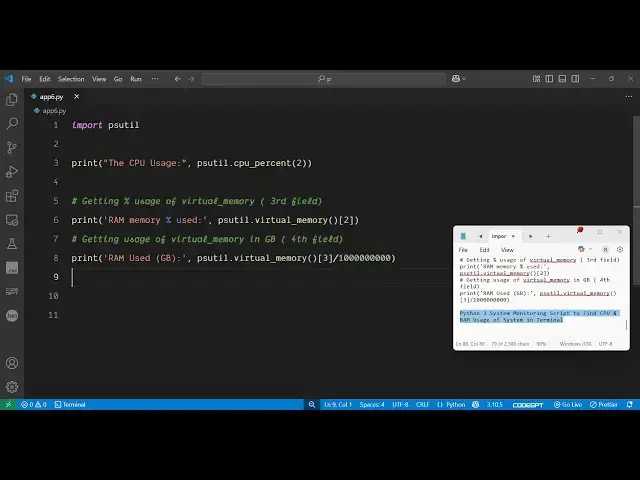
Task: Expand the hidden menu items ellipsis
Action: coord(155,79)
